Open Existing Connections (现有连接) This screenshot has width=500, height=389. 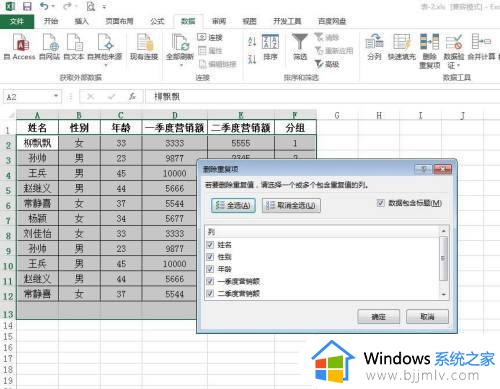click(x=144, y=47)
